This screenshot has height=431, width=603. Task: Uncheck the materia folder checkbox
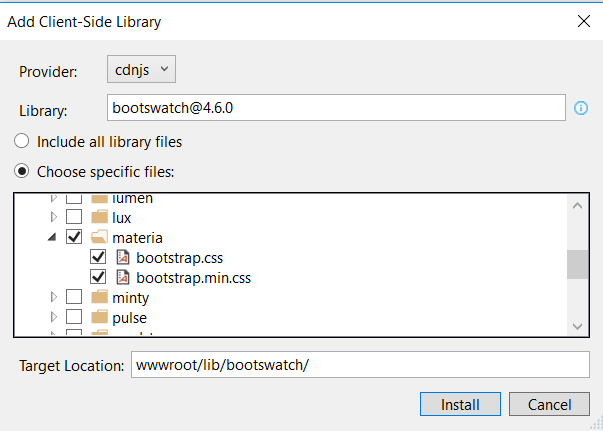point(74,237)
